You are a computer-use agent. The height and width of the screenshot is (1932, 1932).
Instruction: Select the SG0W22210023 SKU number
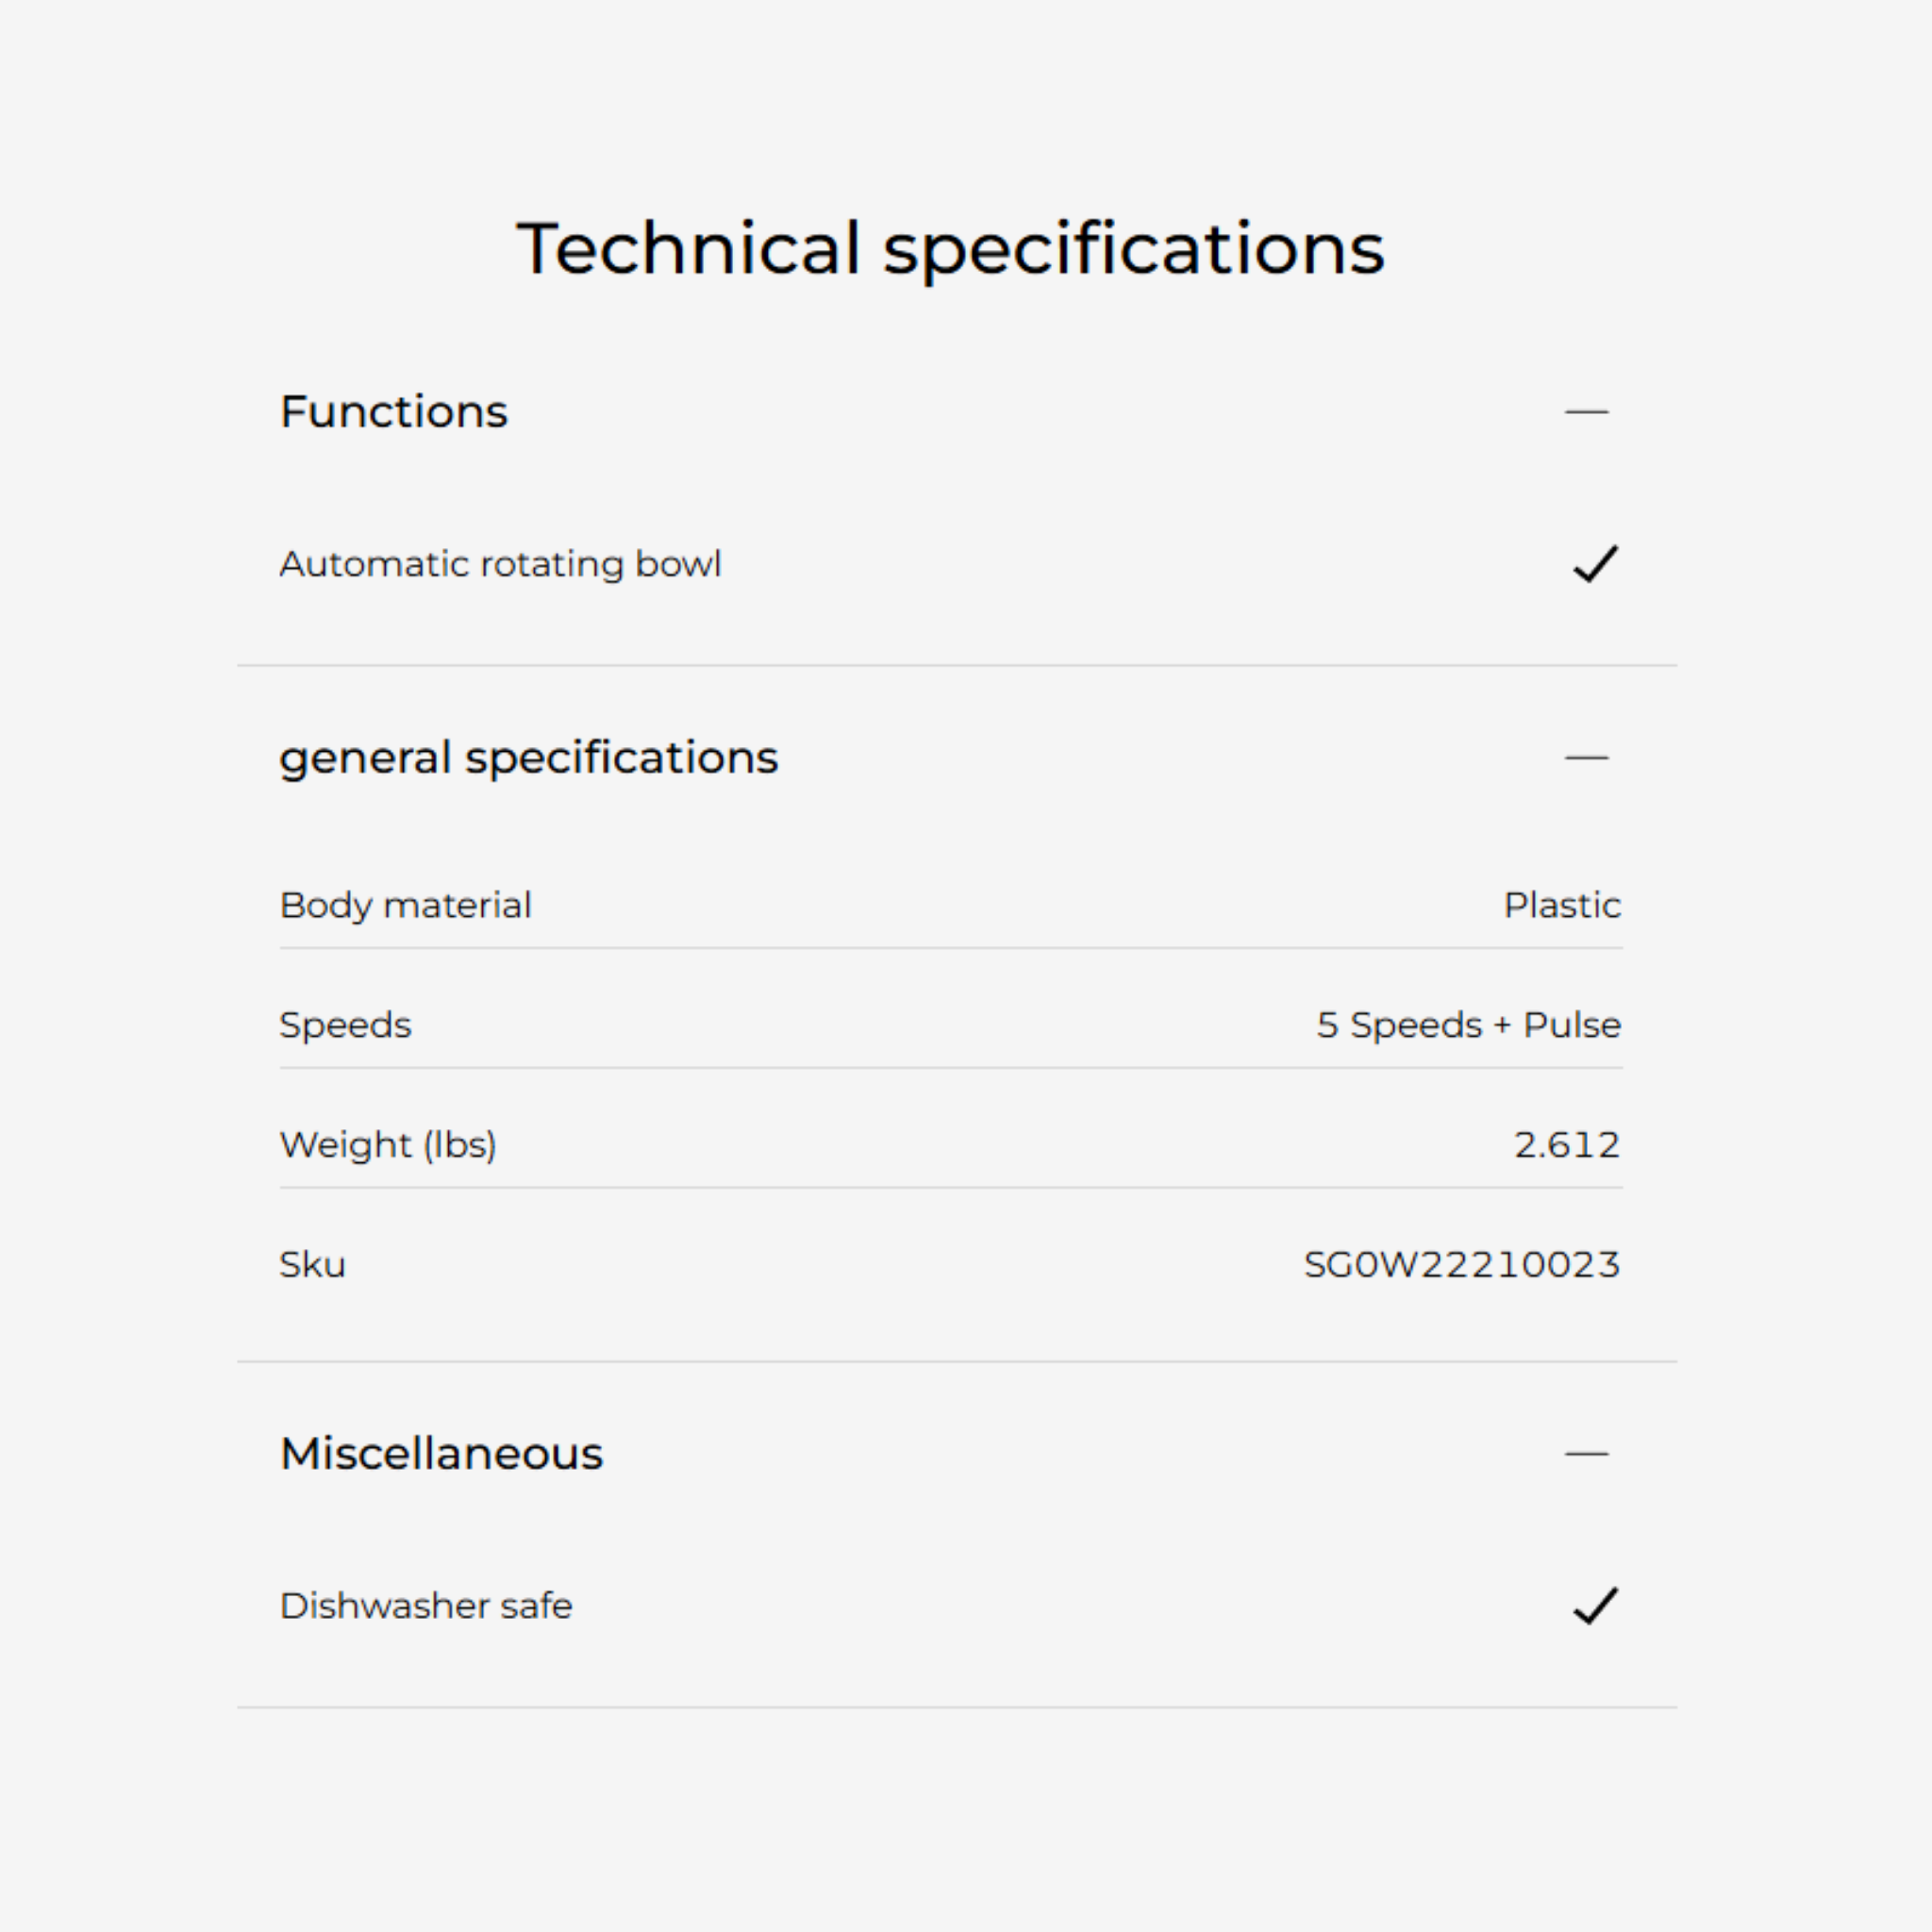pos(1461,1265)
